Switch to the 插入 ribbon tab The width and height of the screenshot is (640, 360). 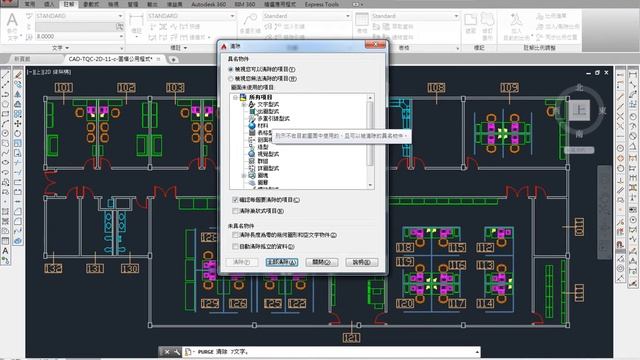49,4
